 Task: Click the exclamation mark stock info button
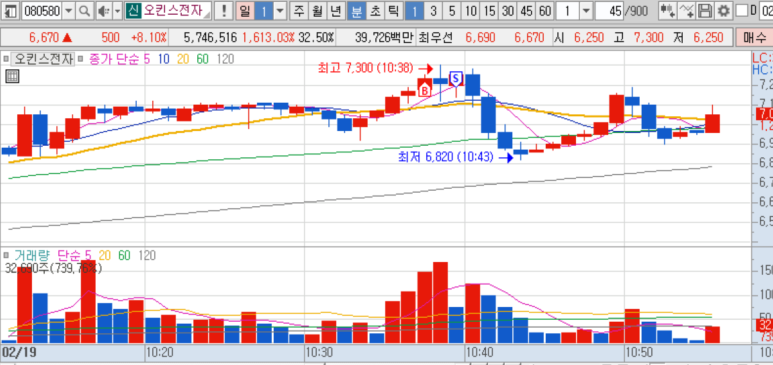[224, 11]
